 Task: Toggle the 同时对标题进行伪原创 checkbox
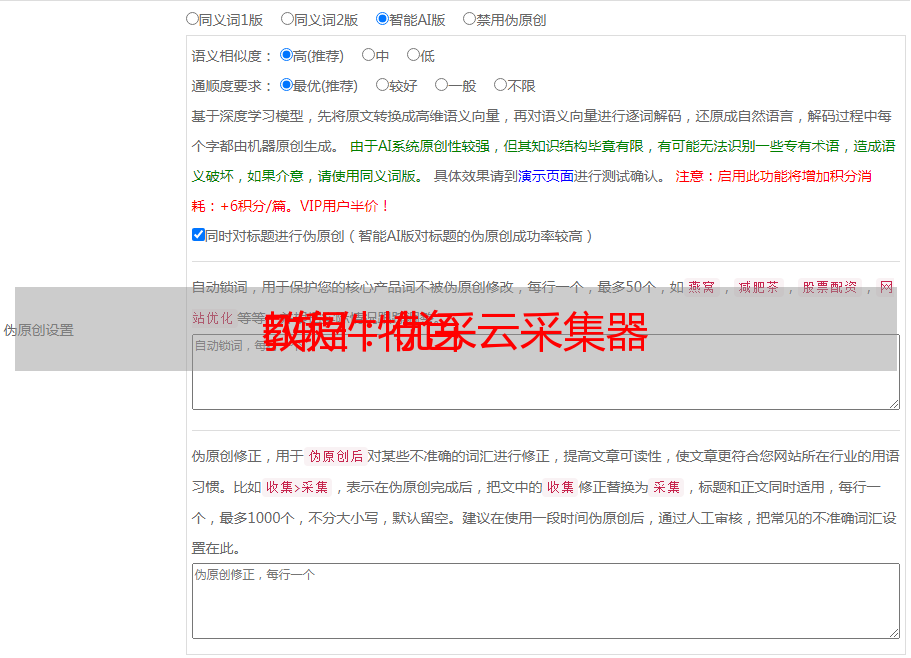click(x=198, y=235)
